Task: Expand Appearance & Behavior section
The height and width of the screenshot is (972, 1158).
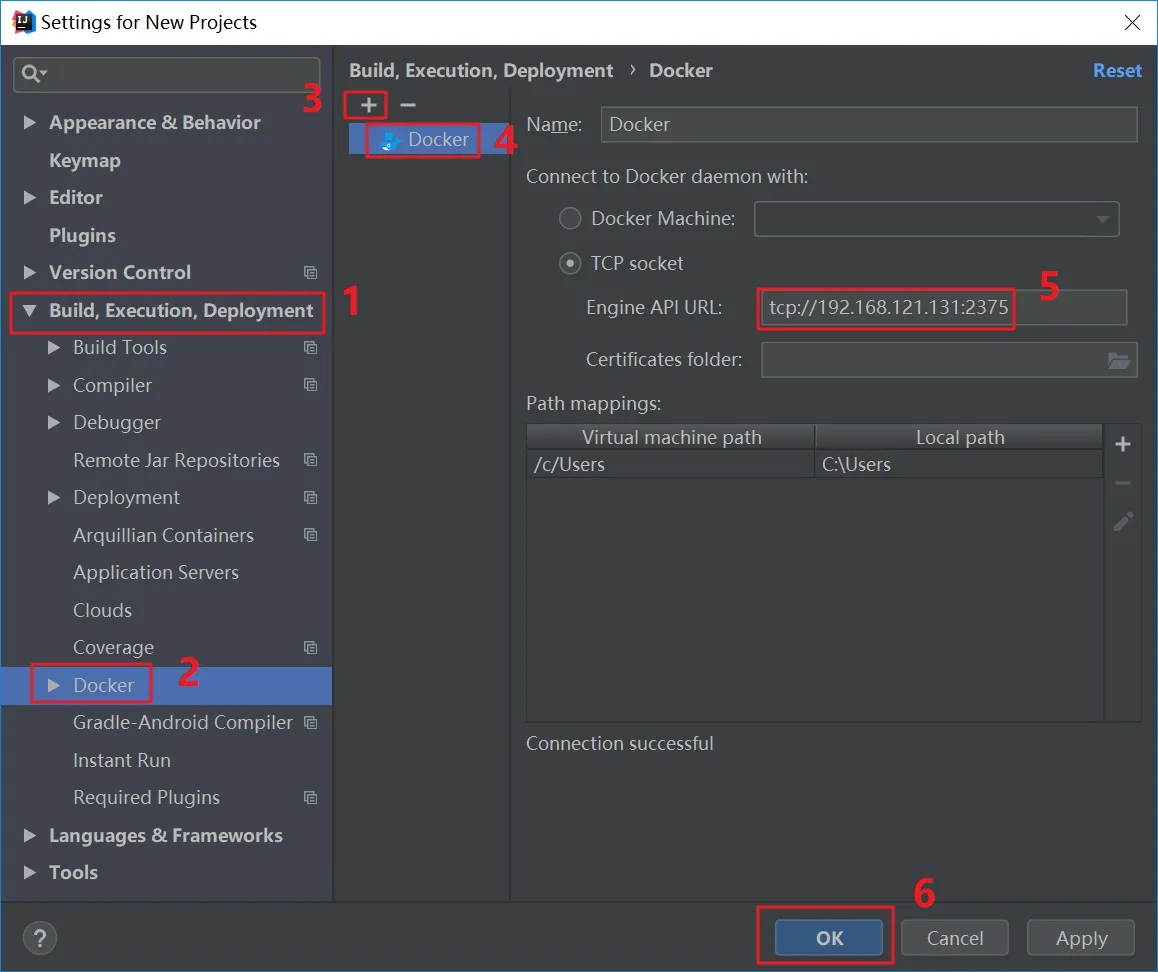Action: click(30, 123)
